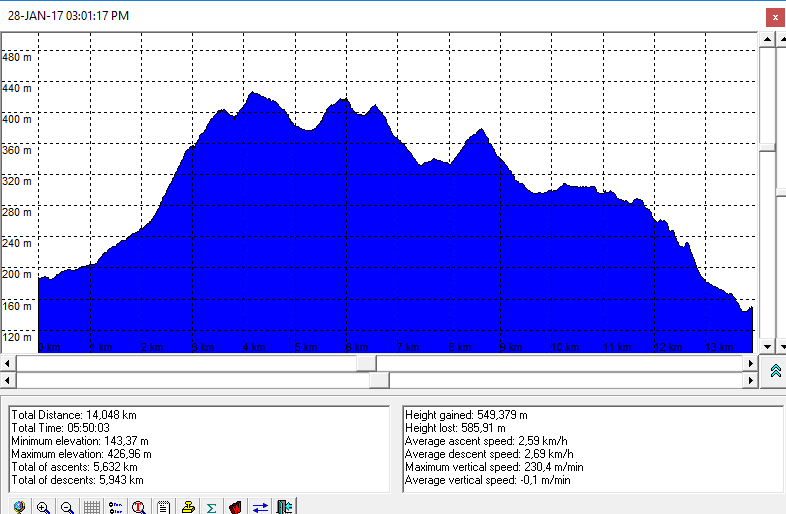Image resolution: width=786 pixels, height=514 pixels.
Task: Click the exit door icon
Action: click(x=284, y=506)
